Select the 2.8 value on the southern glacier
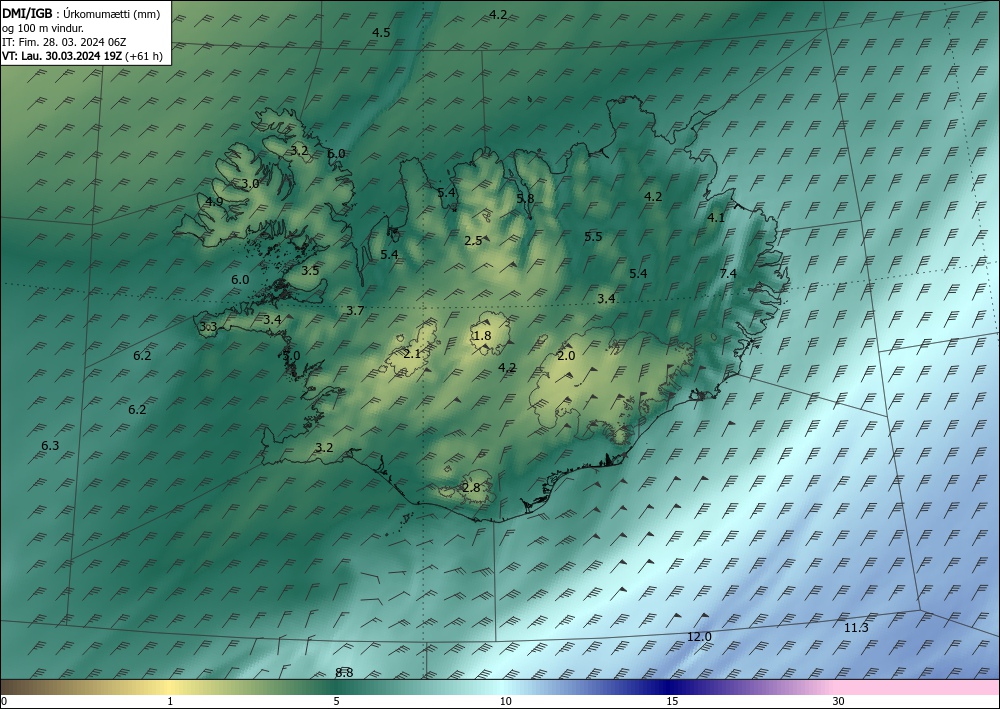 471,488
